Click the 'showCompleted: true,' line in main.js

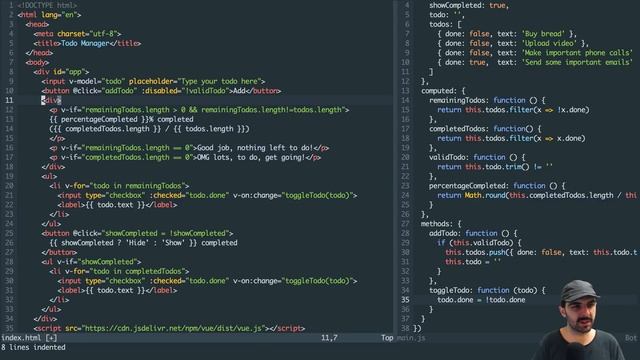(x=469, y=5)
